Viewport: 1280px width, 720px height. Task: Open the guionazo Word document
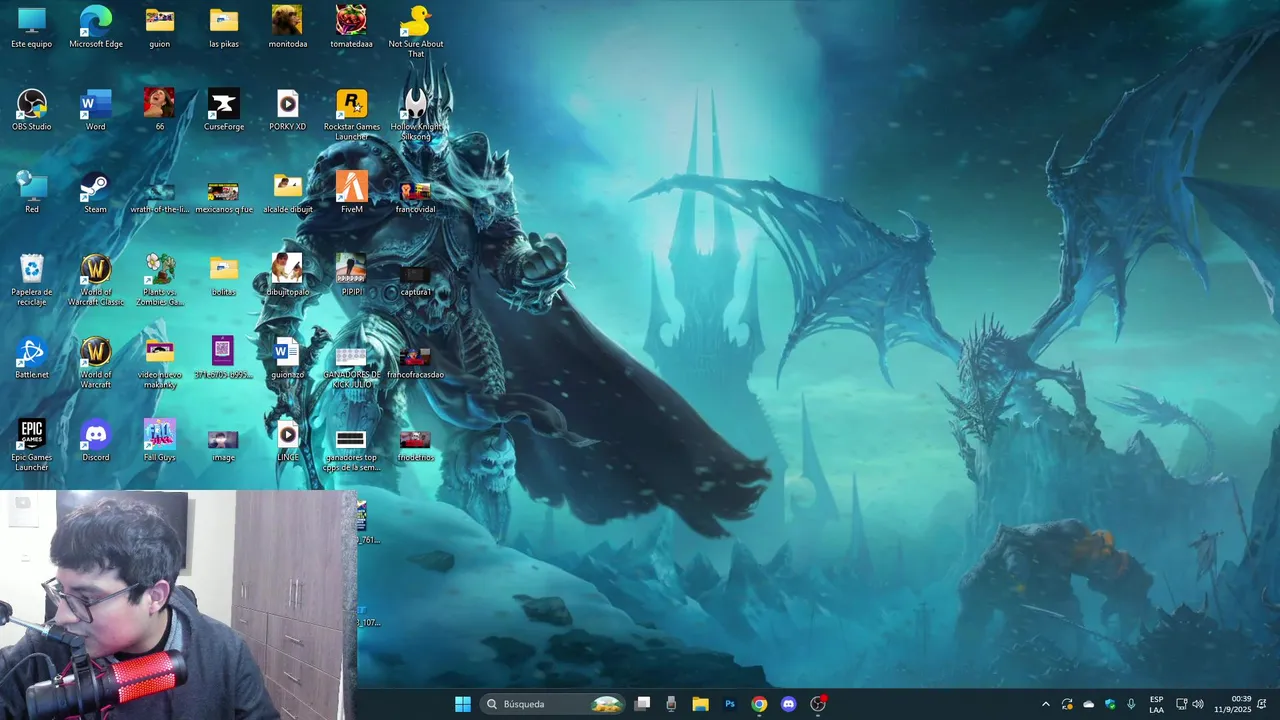click(288, 358)
